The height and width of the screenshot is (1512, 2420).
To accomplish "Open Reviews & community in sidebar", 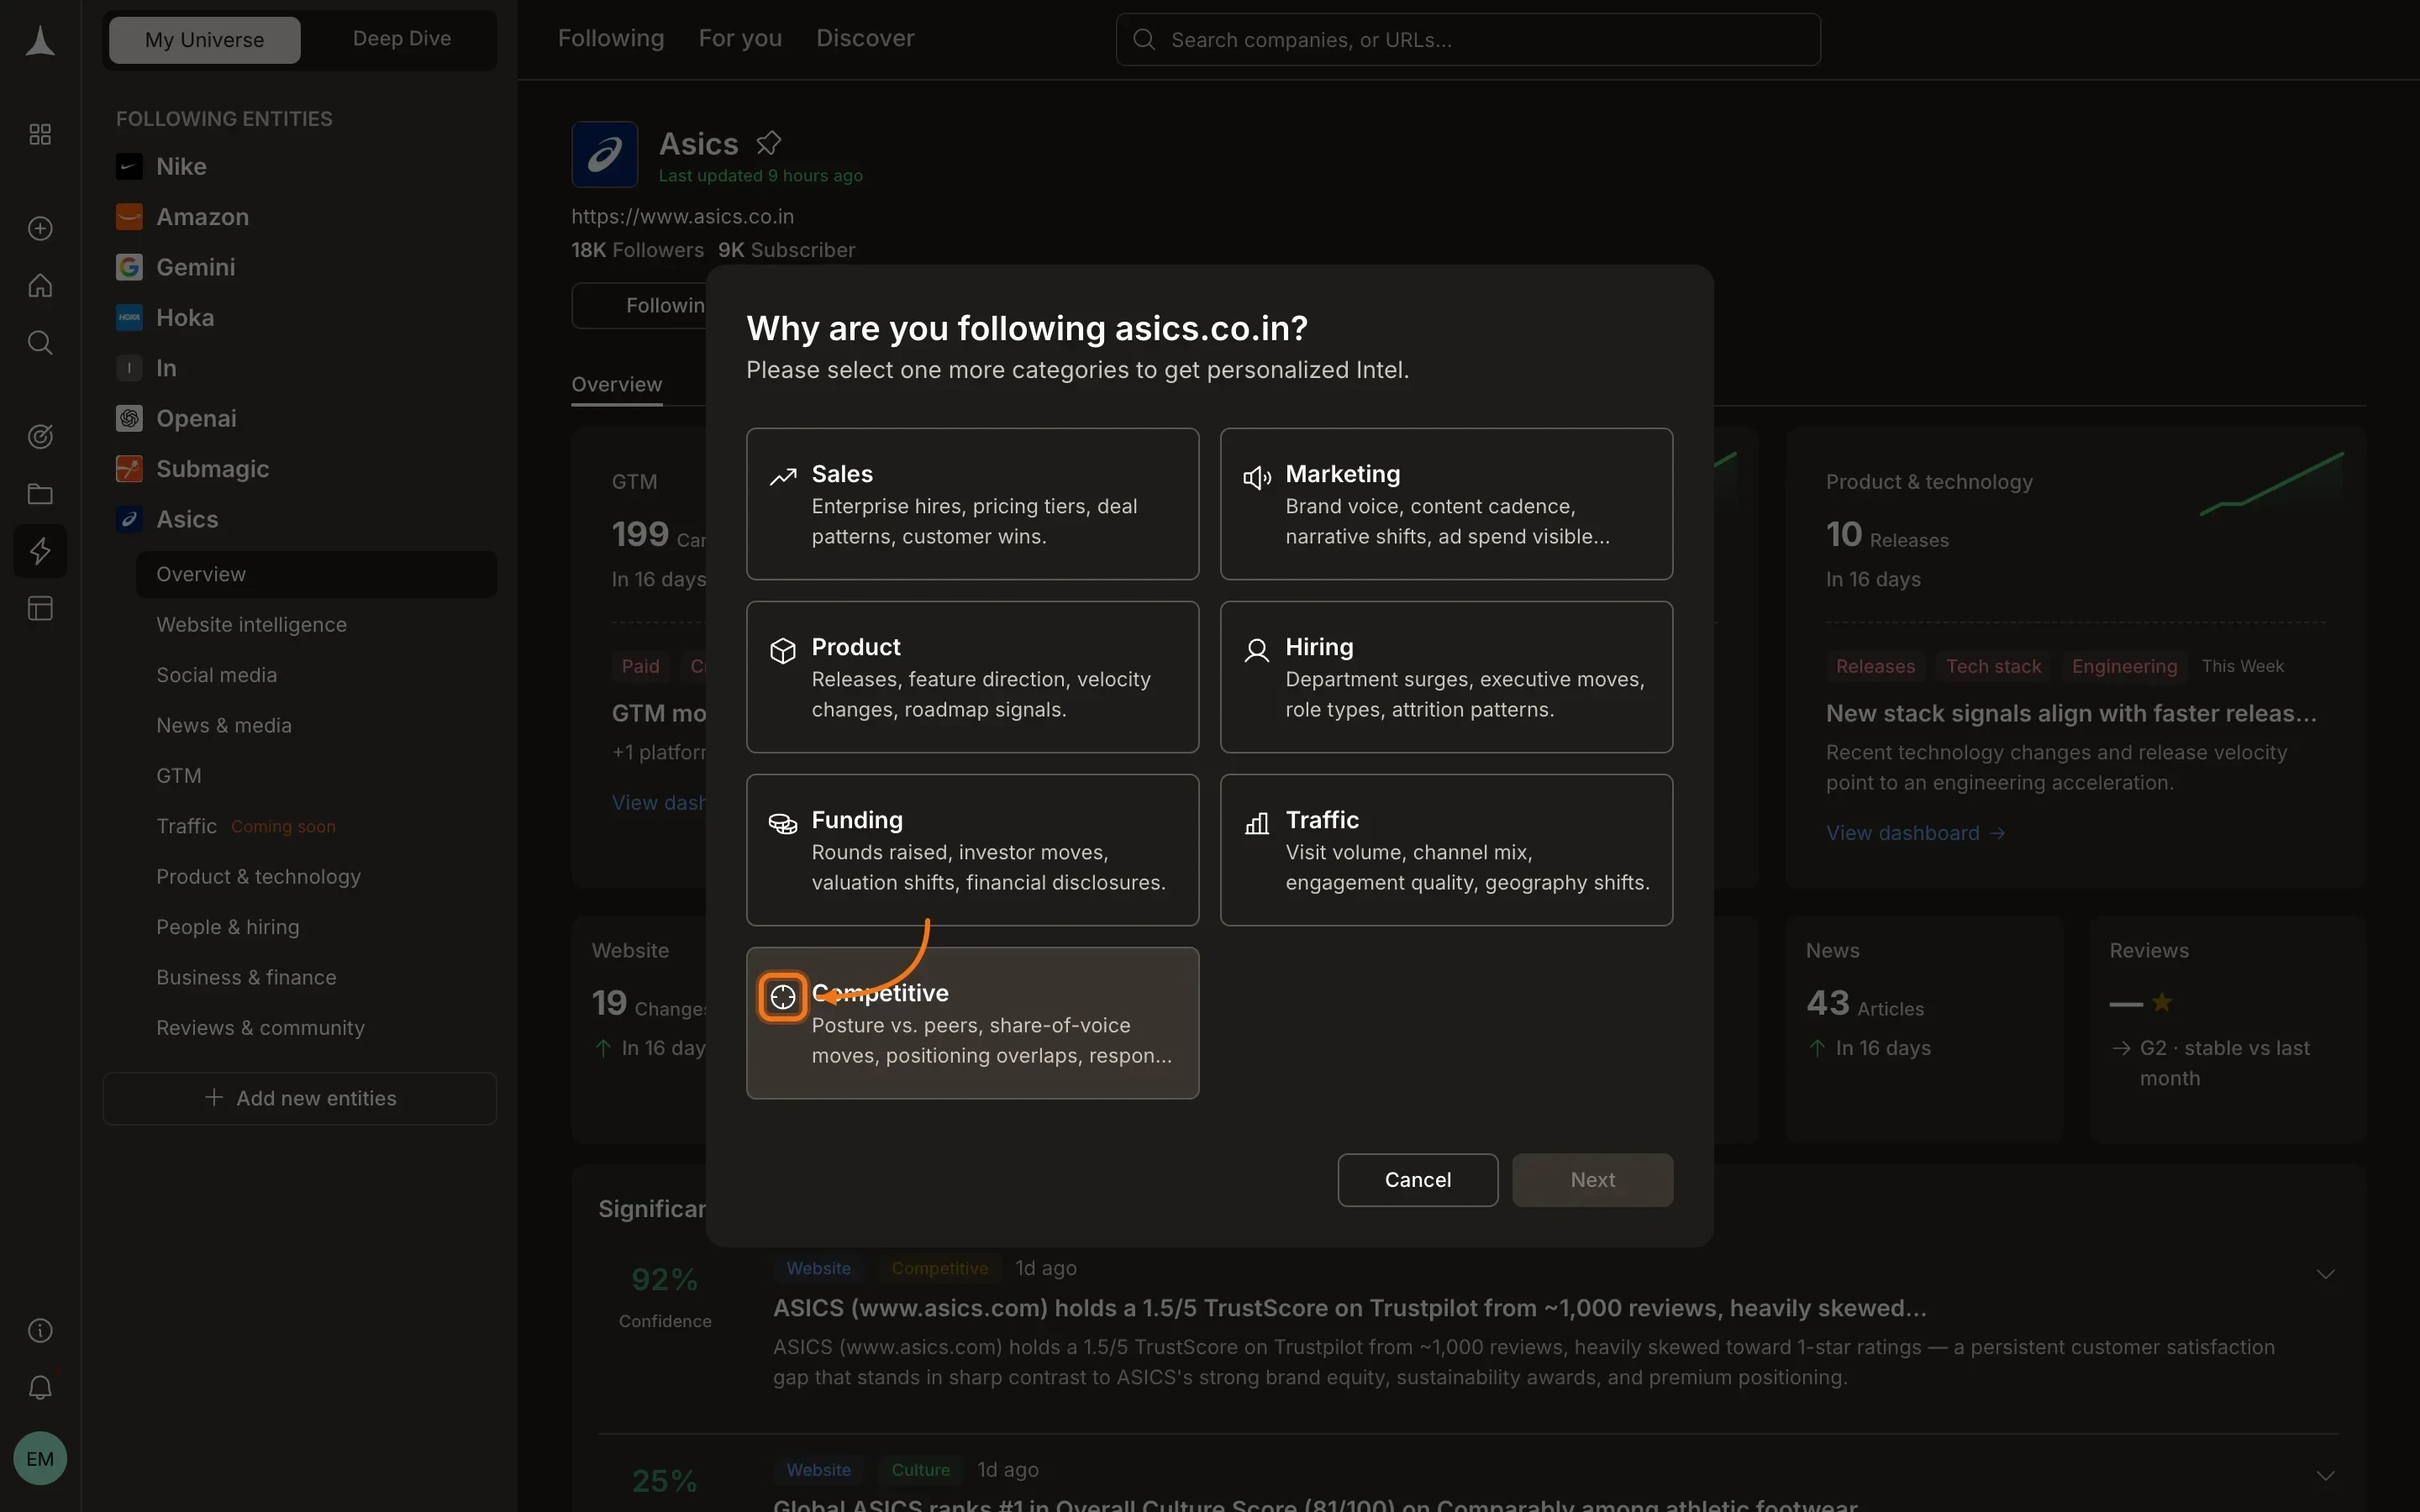I will (260, 1028).
